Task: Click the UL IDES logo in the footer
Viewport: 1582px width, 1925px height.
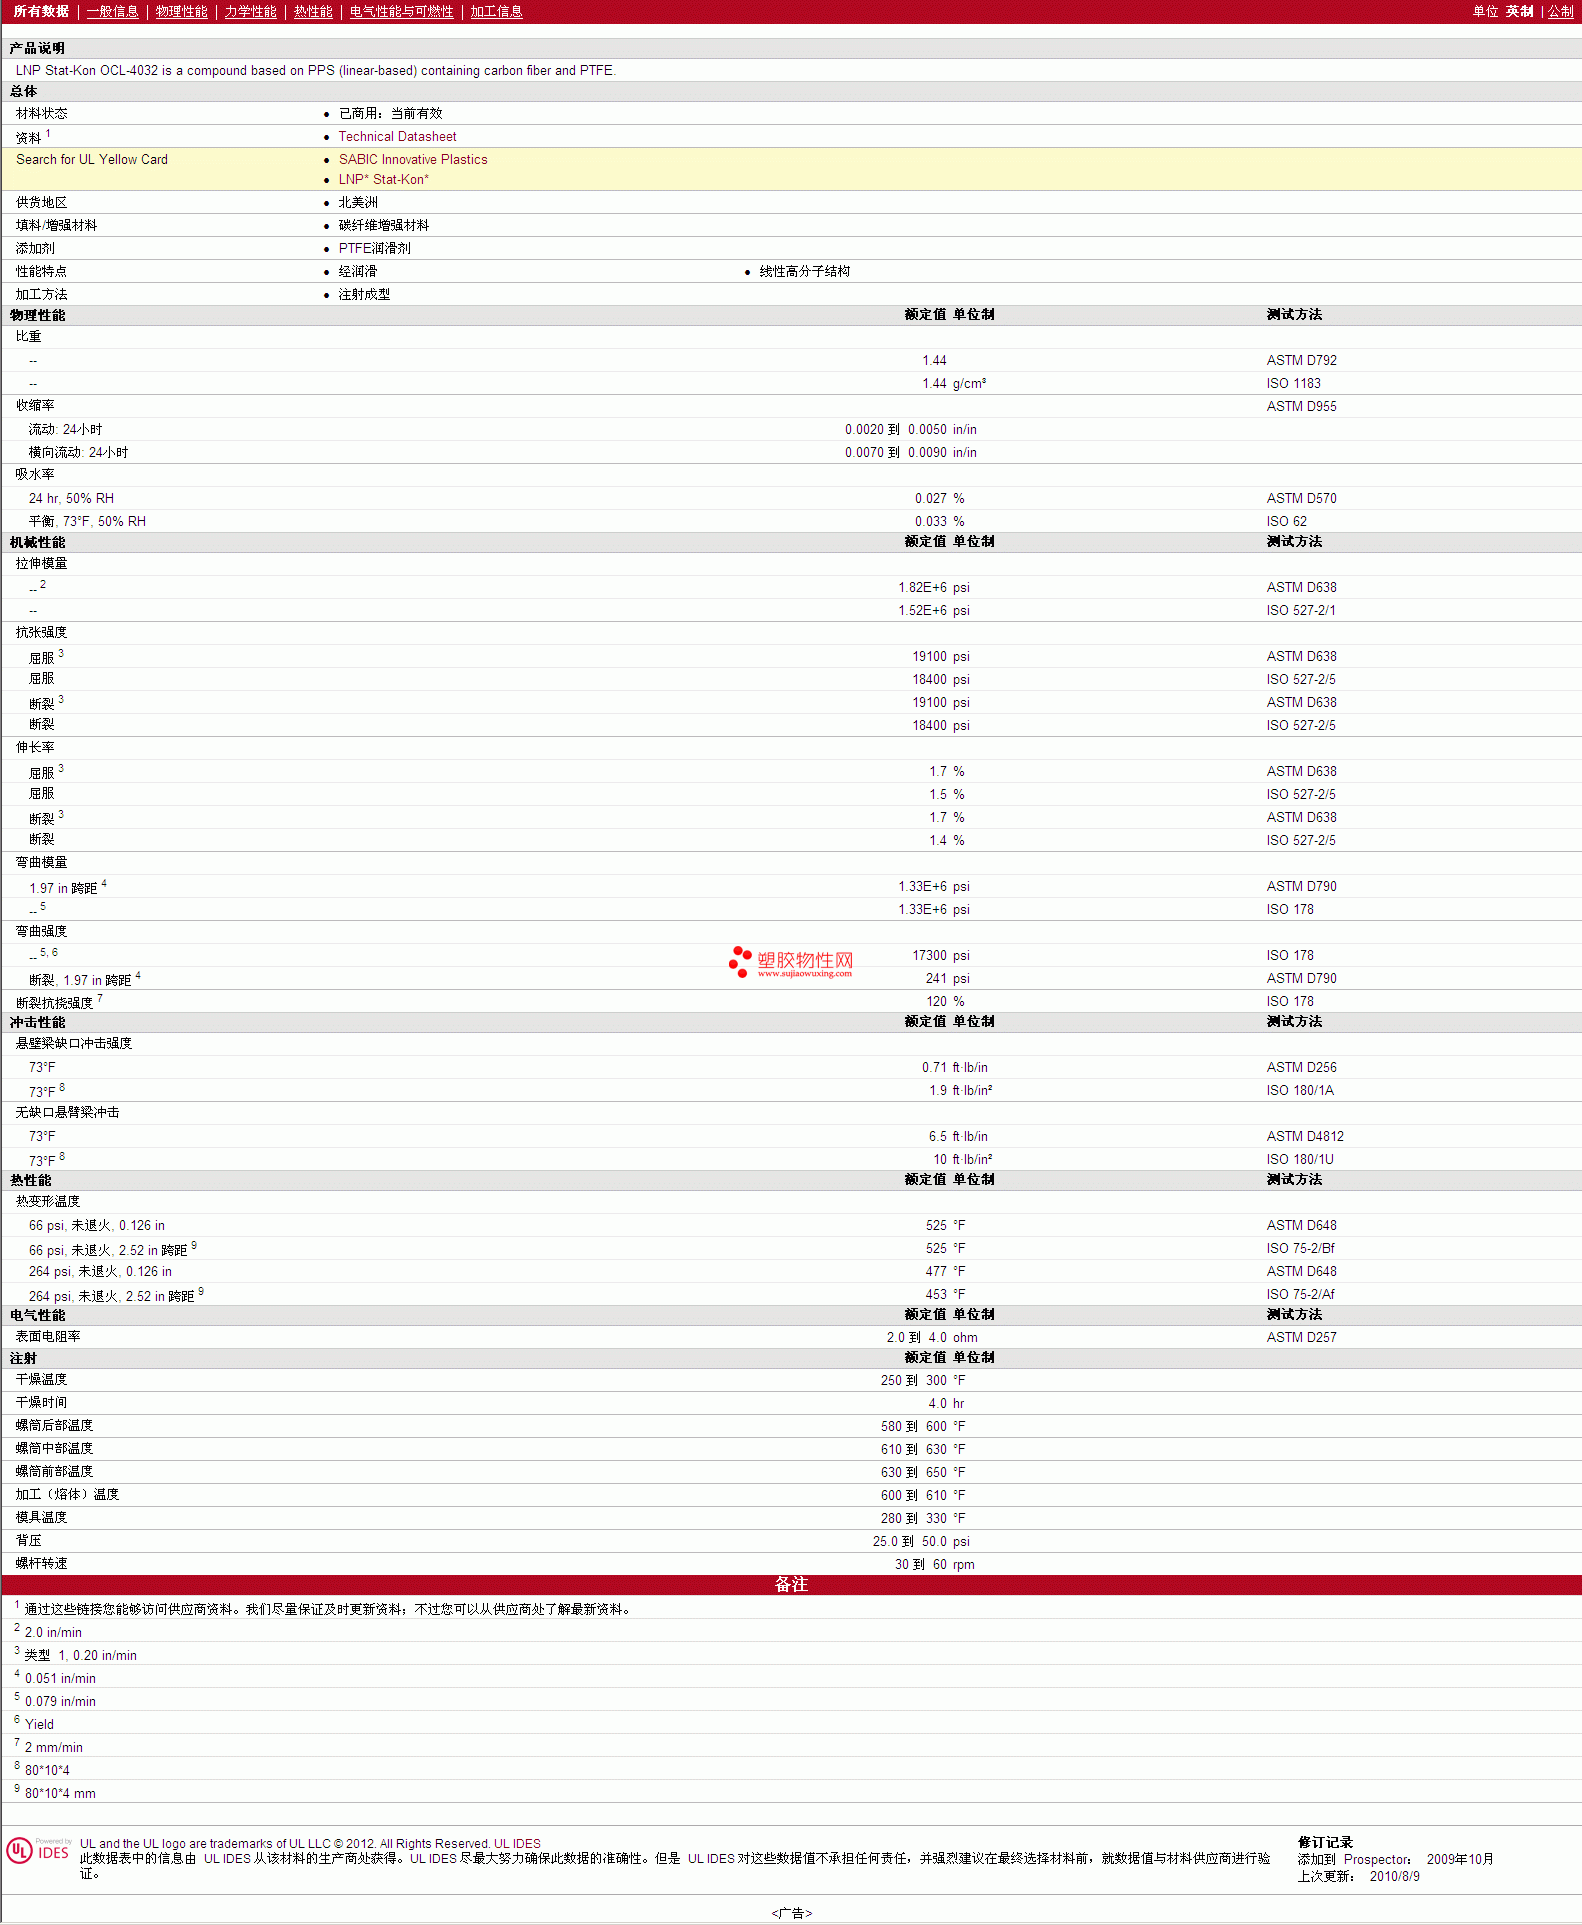Action: [39, 1851]
